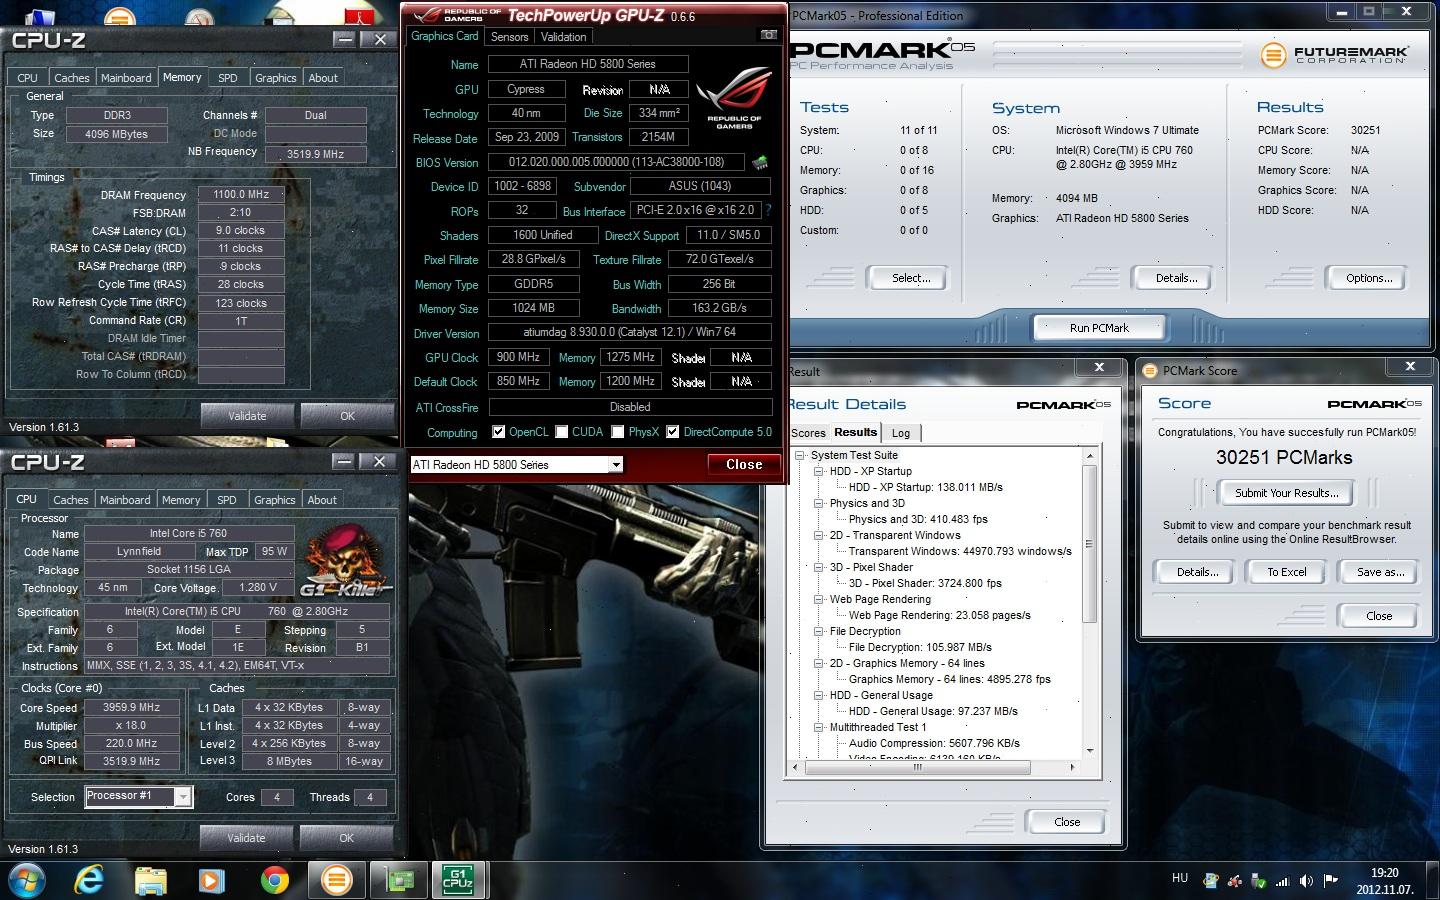Click the volume speaker tray icon
The width and height of the screenshot is (1440, 900).
click(x=1306, y=881)
